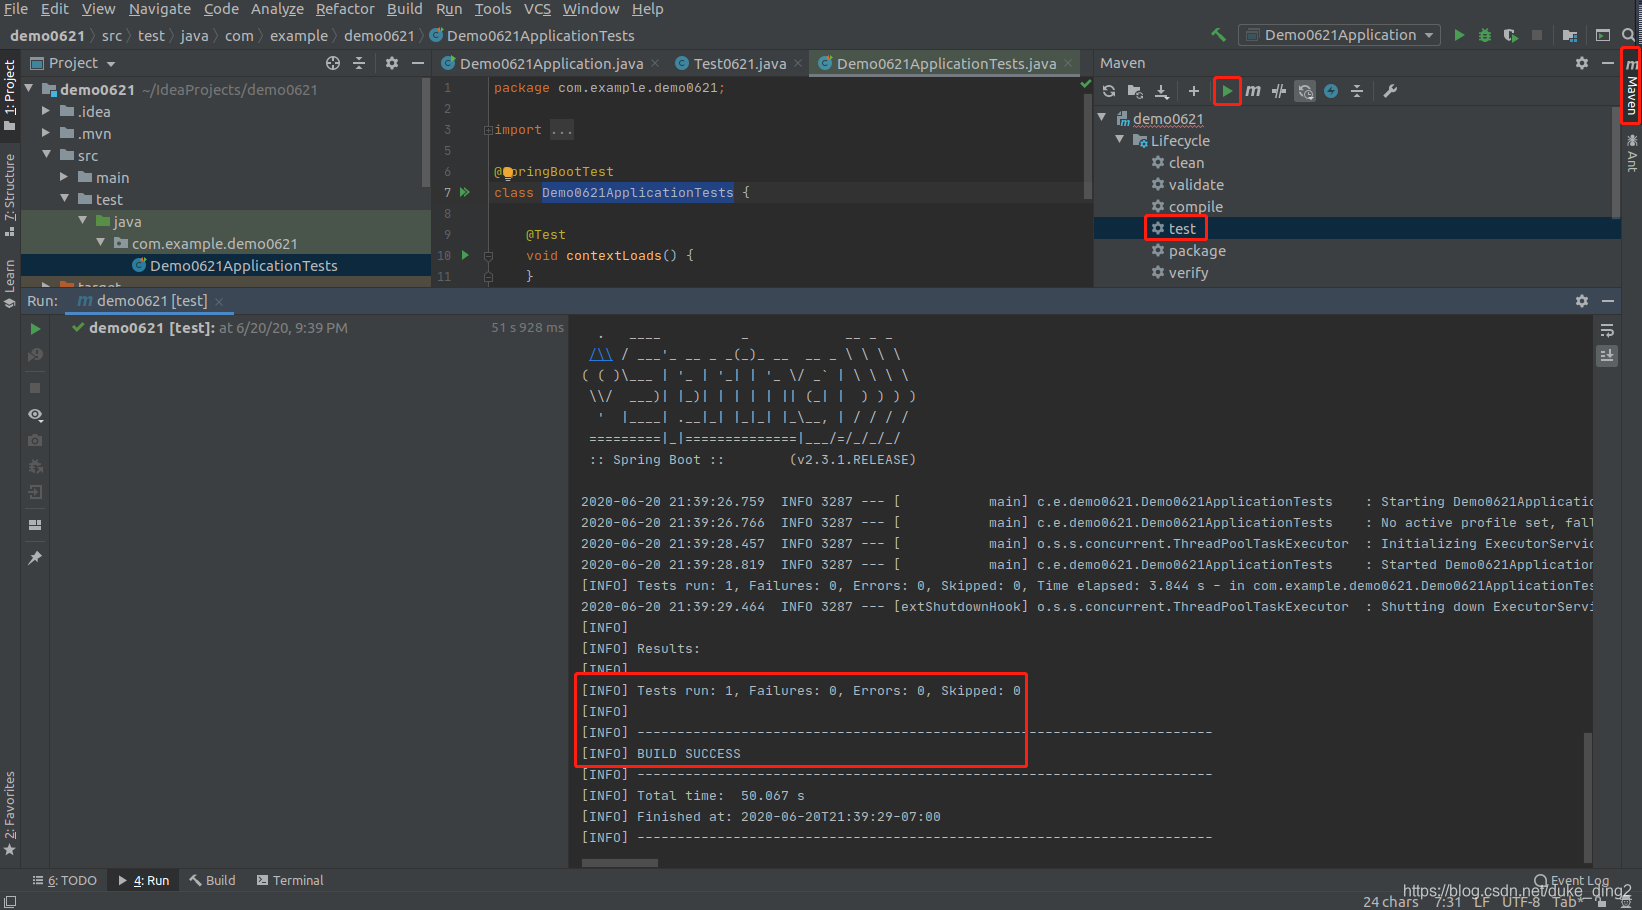Switch to Test0621.java editor tab
Viewport: 1642px width, 910px height.
pyautogui.click(x=740, y=63)
